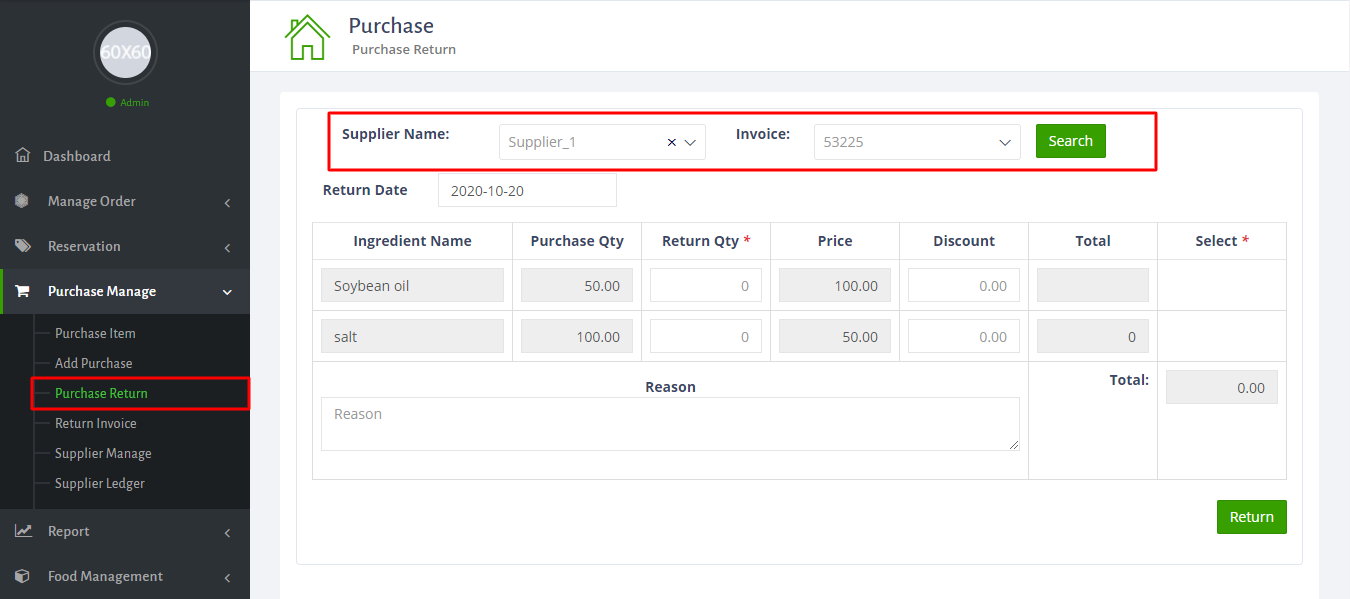Click the Return Qty field for Soybean oil
Image resolution: width=1350 pixels, height=599 pixels.
point(706,286)
